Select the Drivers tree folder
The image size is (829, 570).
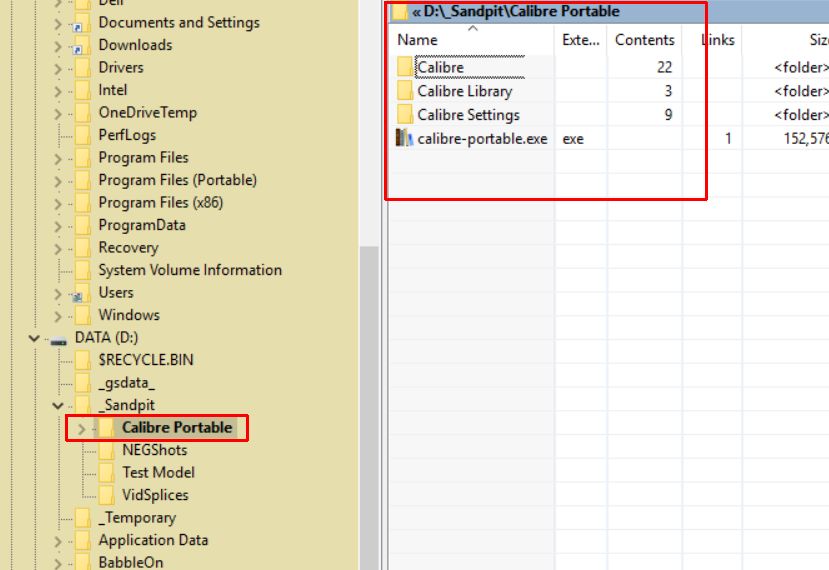click(121, 68)
